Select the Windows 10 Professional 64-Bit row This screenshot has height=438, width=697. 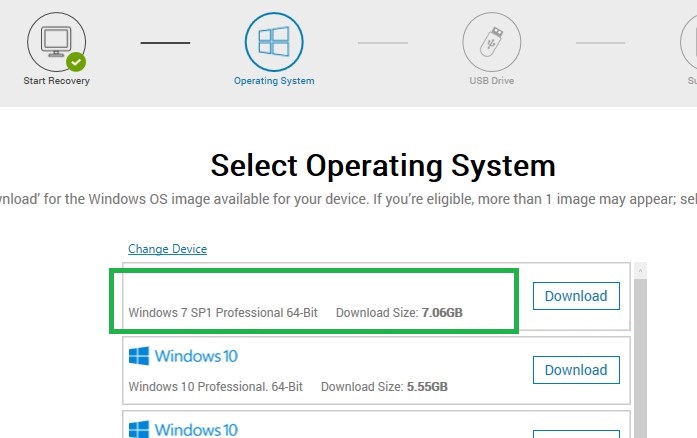coord(376,370)
